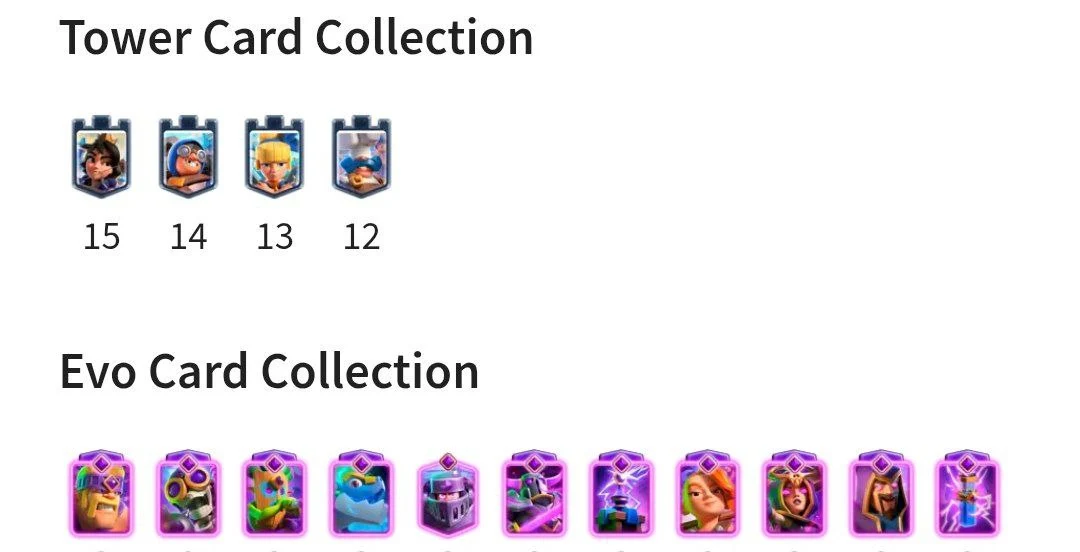Click the level 12 label
The image size is (1080, 552).
pos(361,237)
